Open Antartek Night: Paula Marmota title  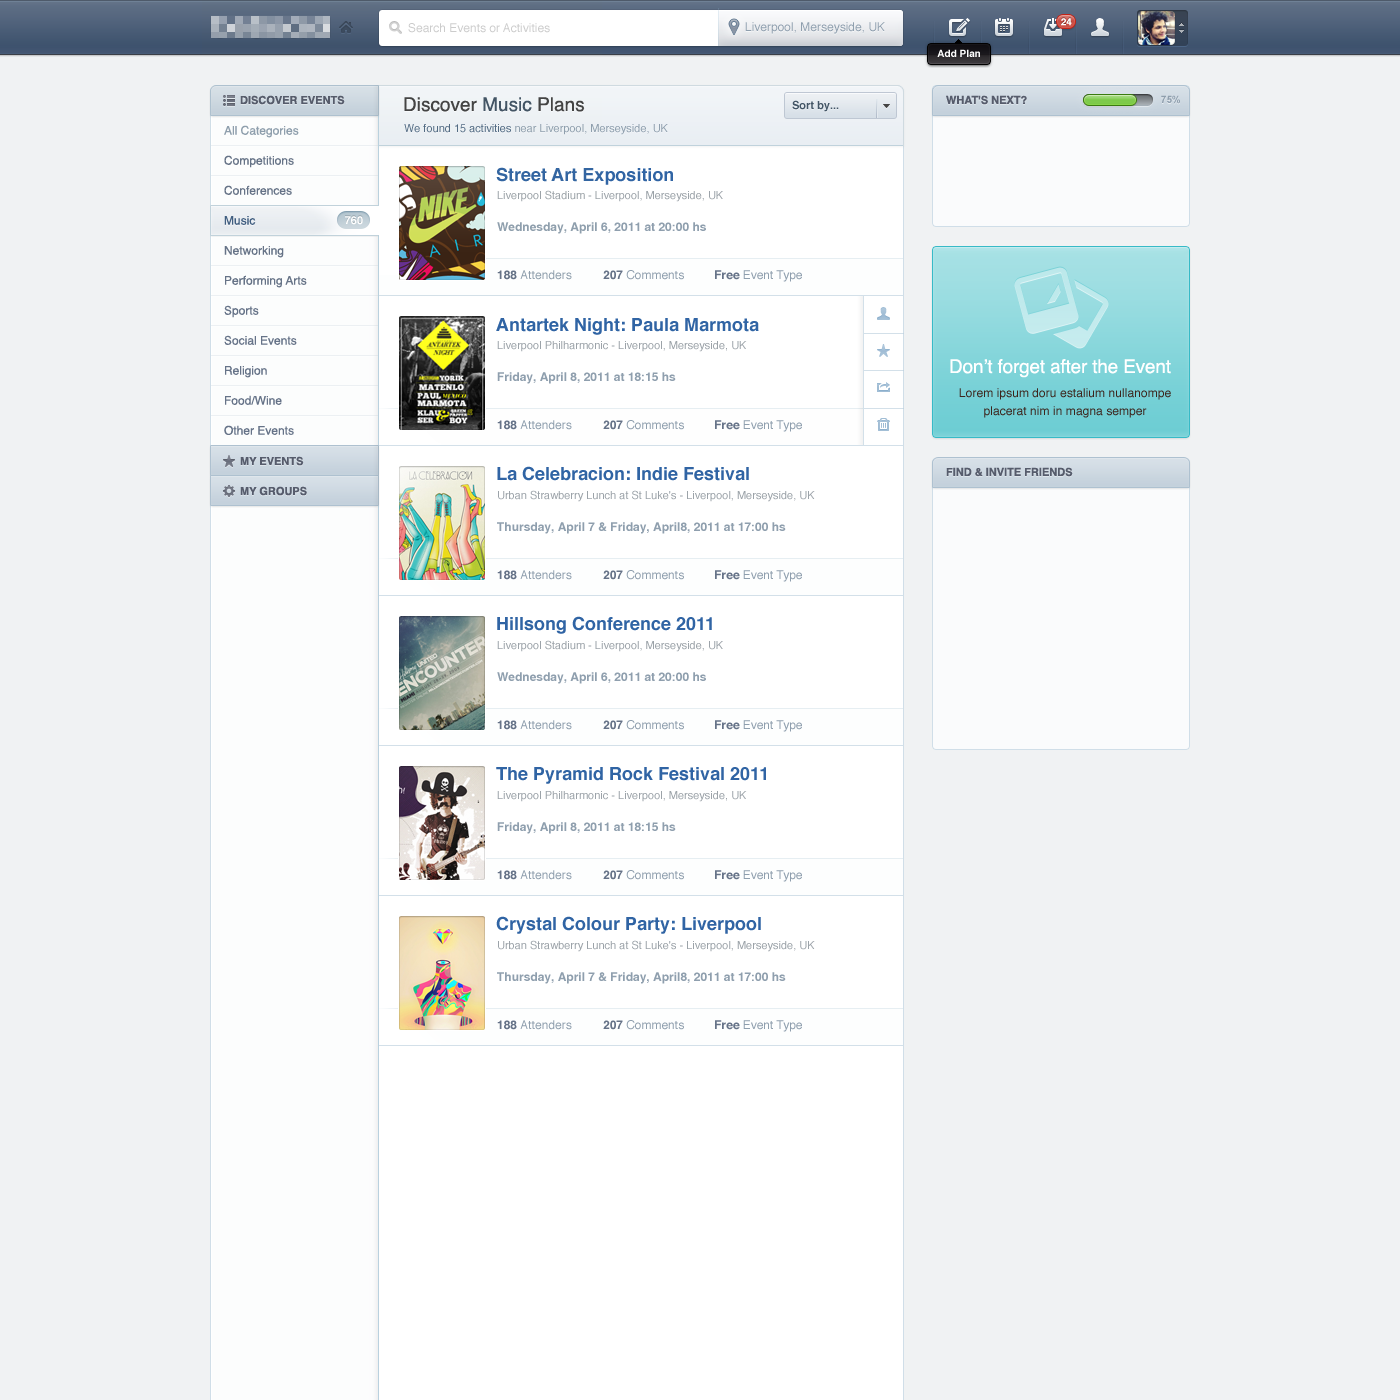point(627,325)
